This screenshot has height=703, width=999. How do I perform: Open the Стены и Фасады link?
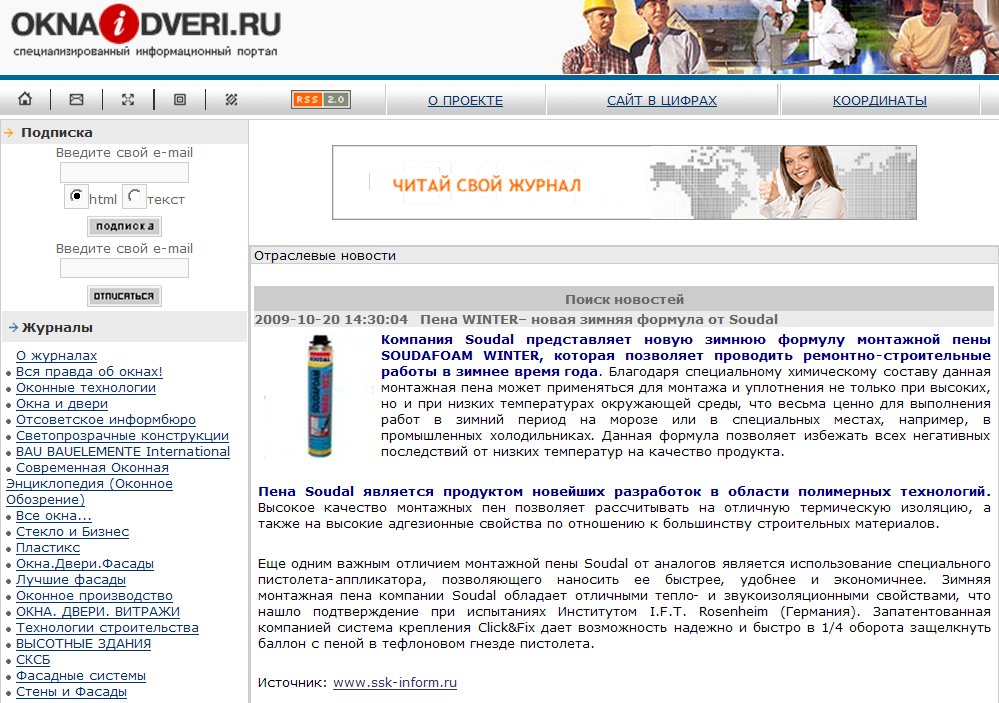click(71, 692)
